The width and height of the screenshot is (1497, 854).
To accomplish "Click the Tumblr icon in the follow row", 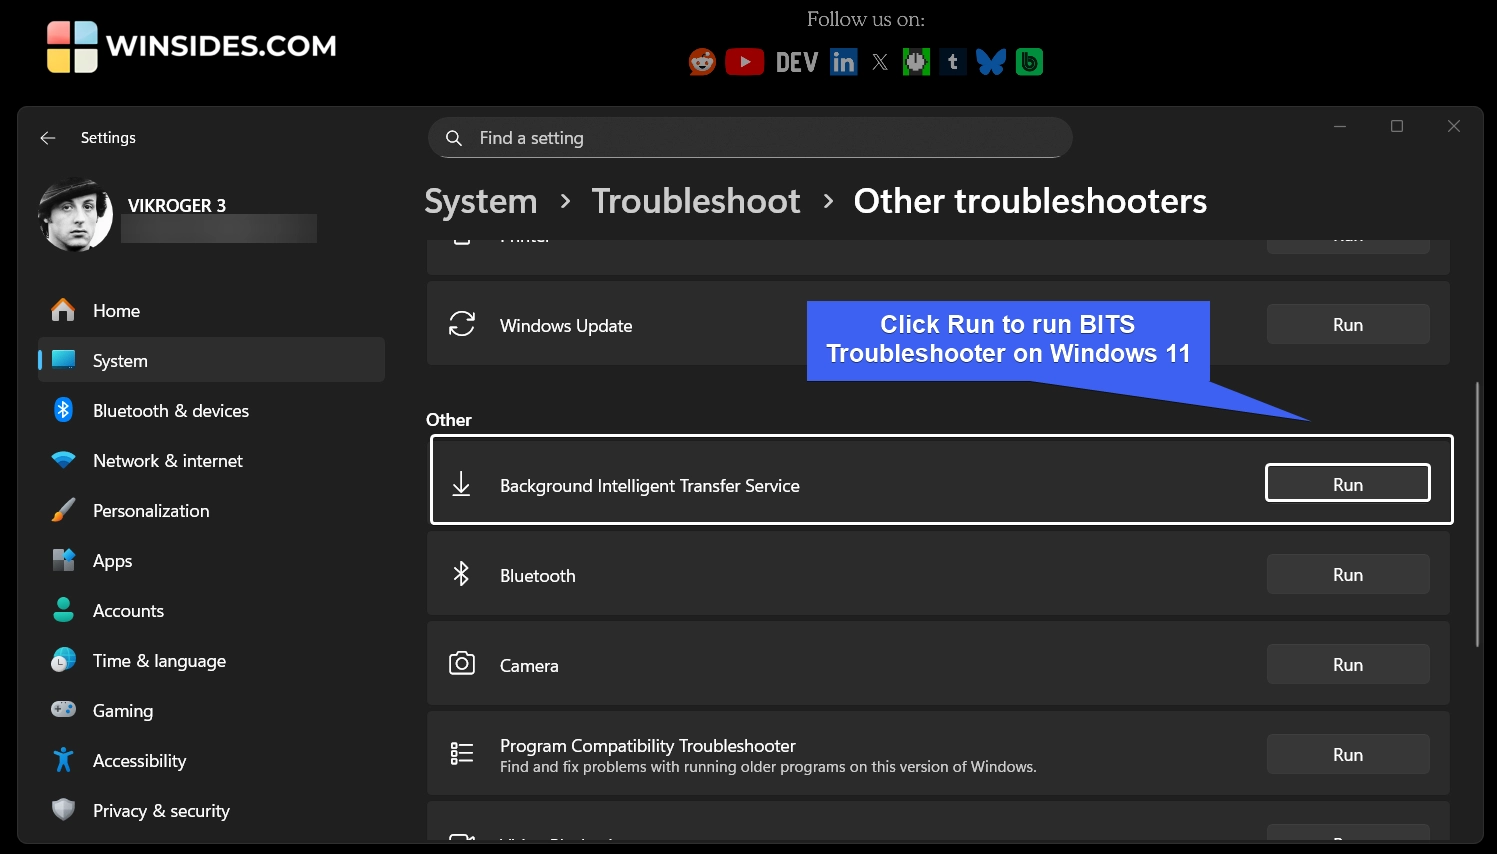I will click(952, 61).
